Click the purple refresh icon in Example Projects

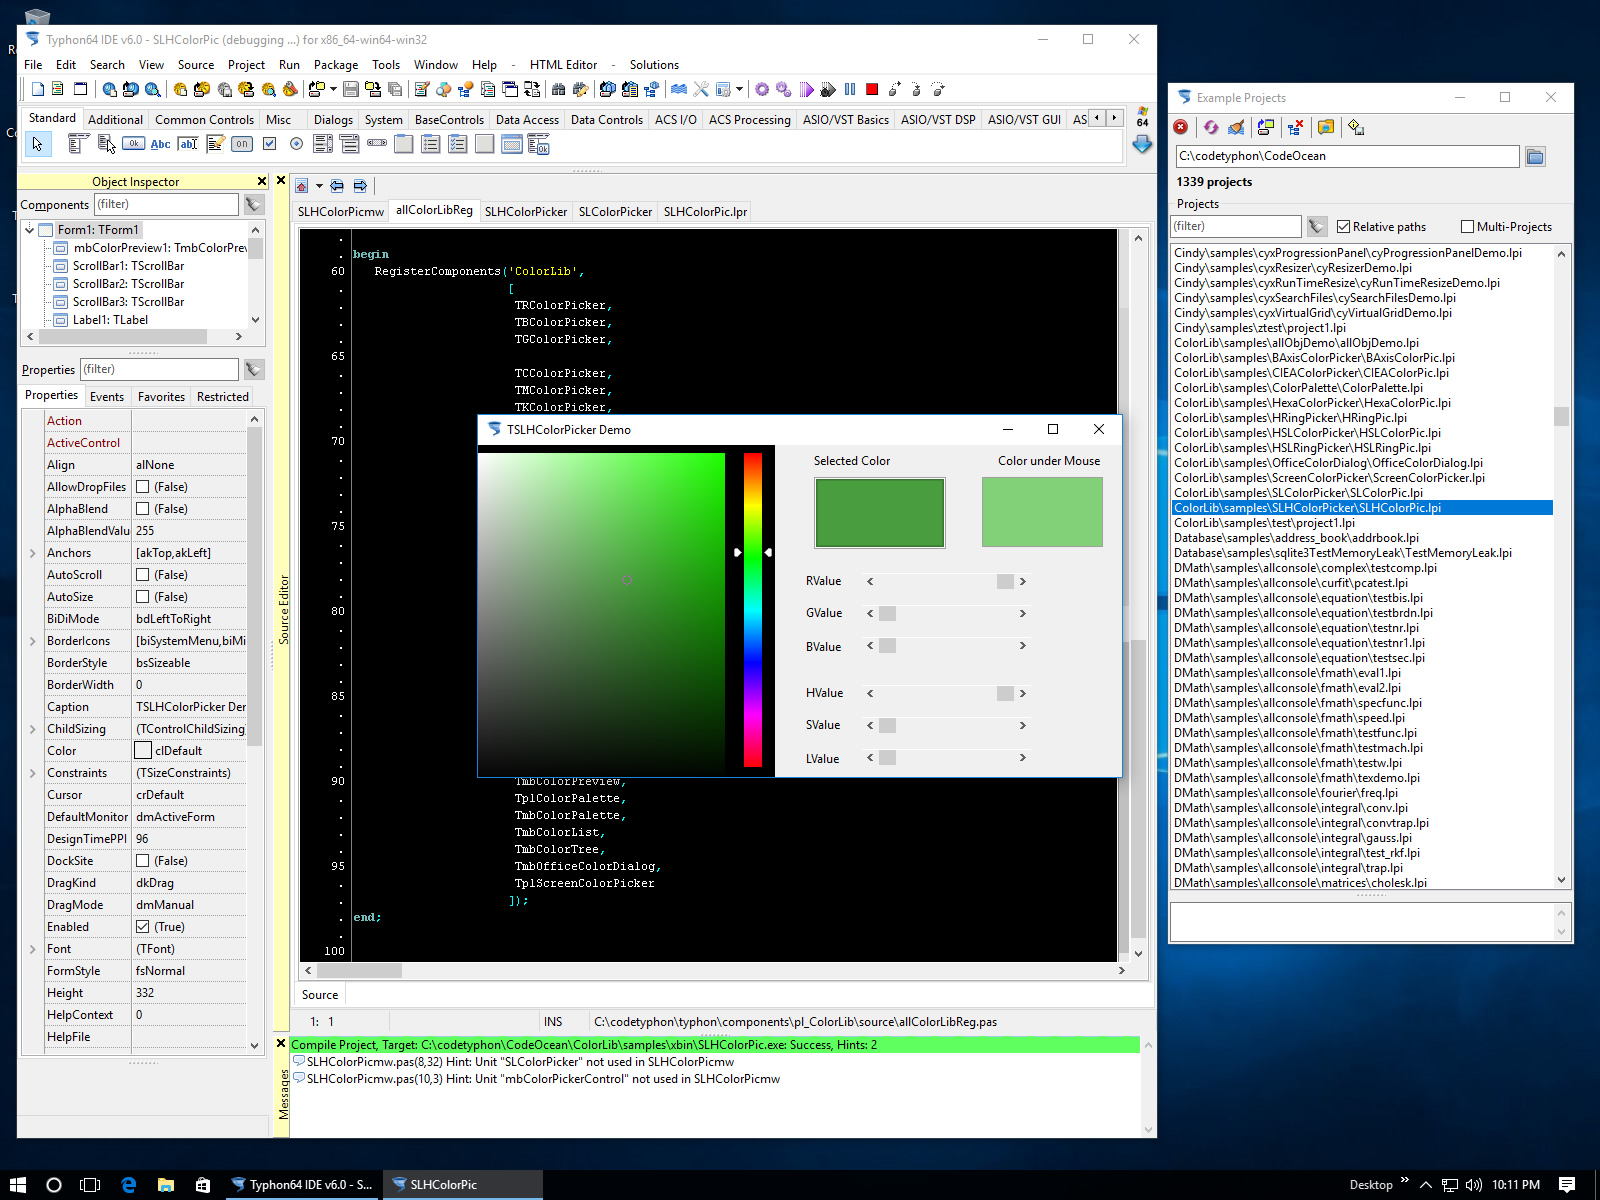[1211, 127]
